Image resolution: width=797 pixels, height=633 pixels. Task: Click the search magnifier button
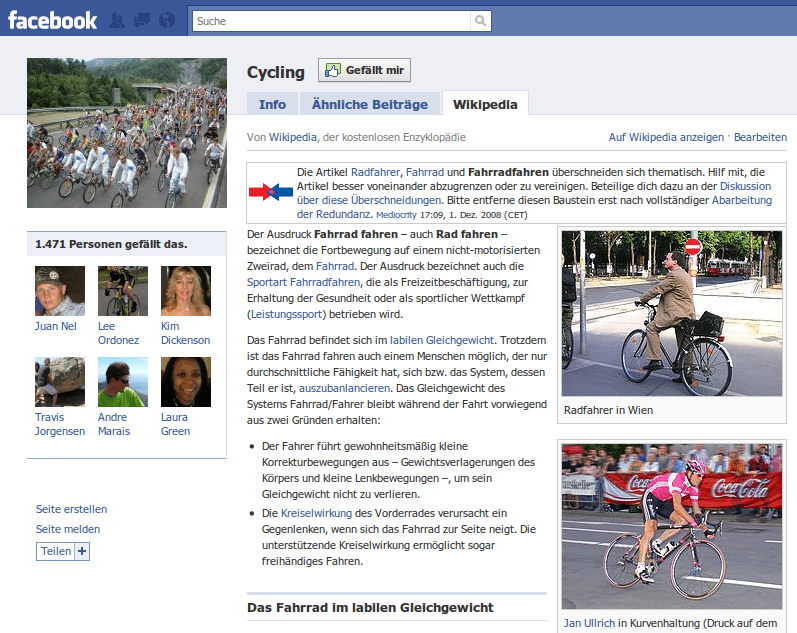point(480,21)
